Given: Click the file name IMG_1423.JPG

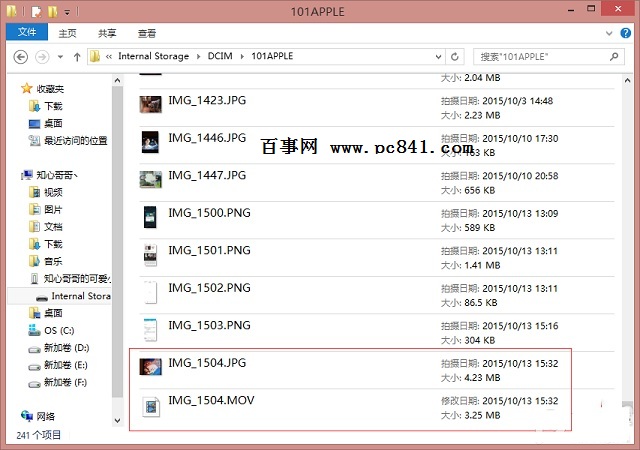Looking at the screenshot, I should [207, 100].
